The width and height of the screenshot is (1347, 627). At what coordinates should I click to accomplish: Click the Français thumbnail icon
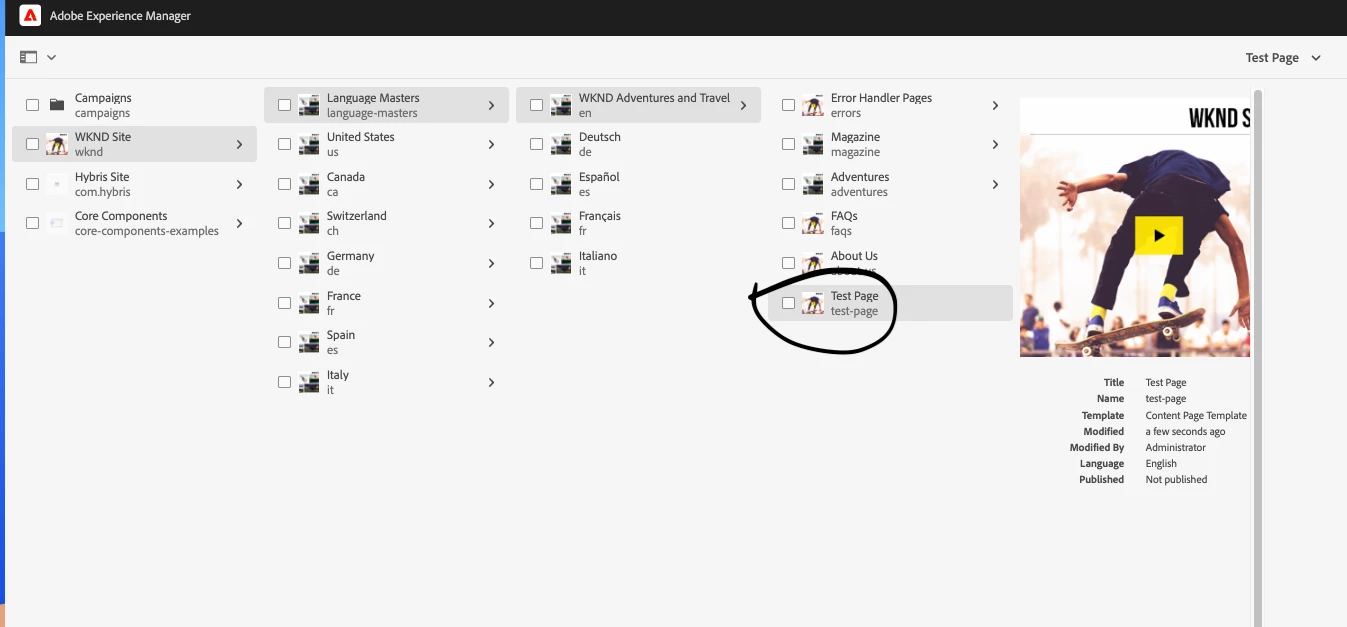tap(561, 223)
